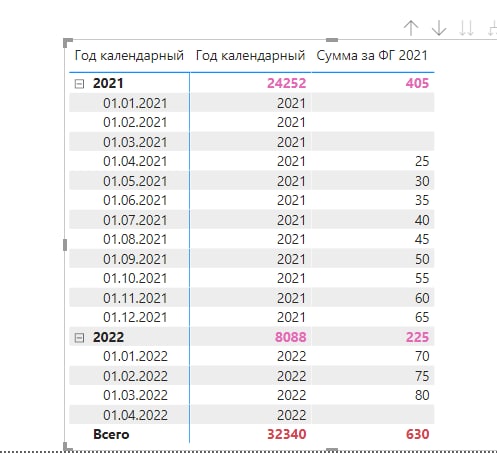Click the value 75 for 01.02.2022
The width and height of the screenshot is (497, 456).
coord(422,376)
